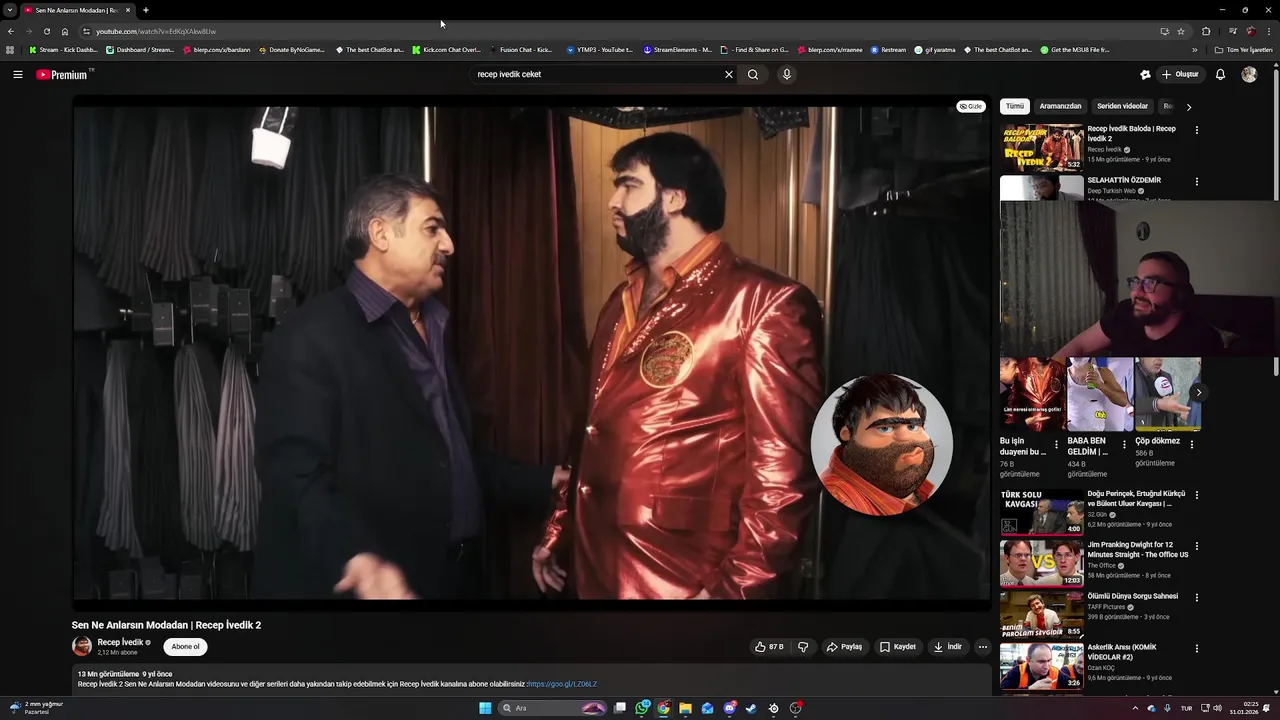Open the Jim Pranking Dwight thumbnail
This screenshot has width=1280, height=720.
pyautogui.click(x=1042, y=563)
